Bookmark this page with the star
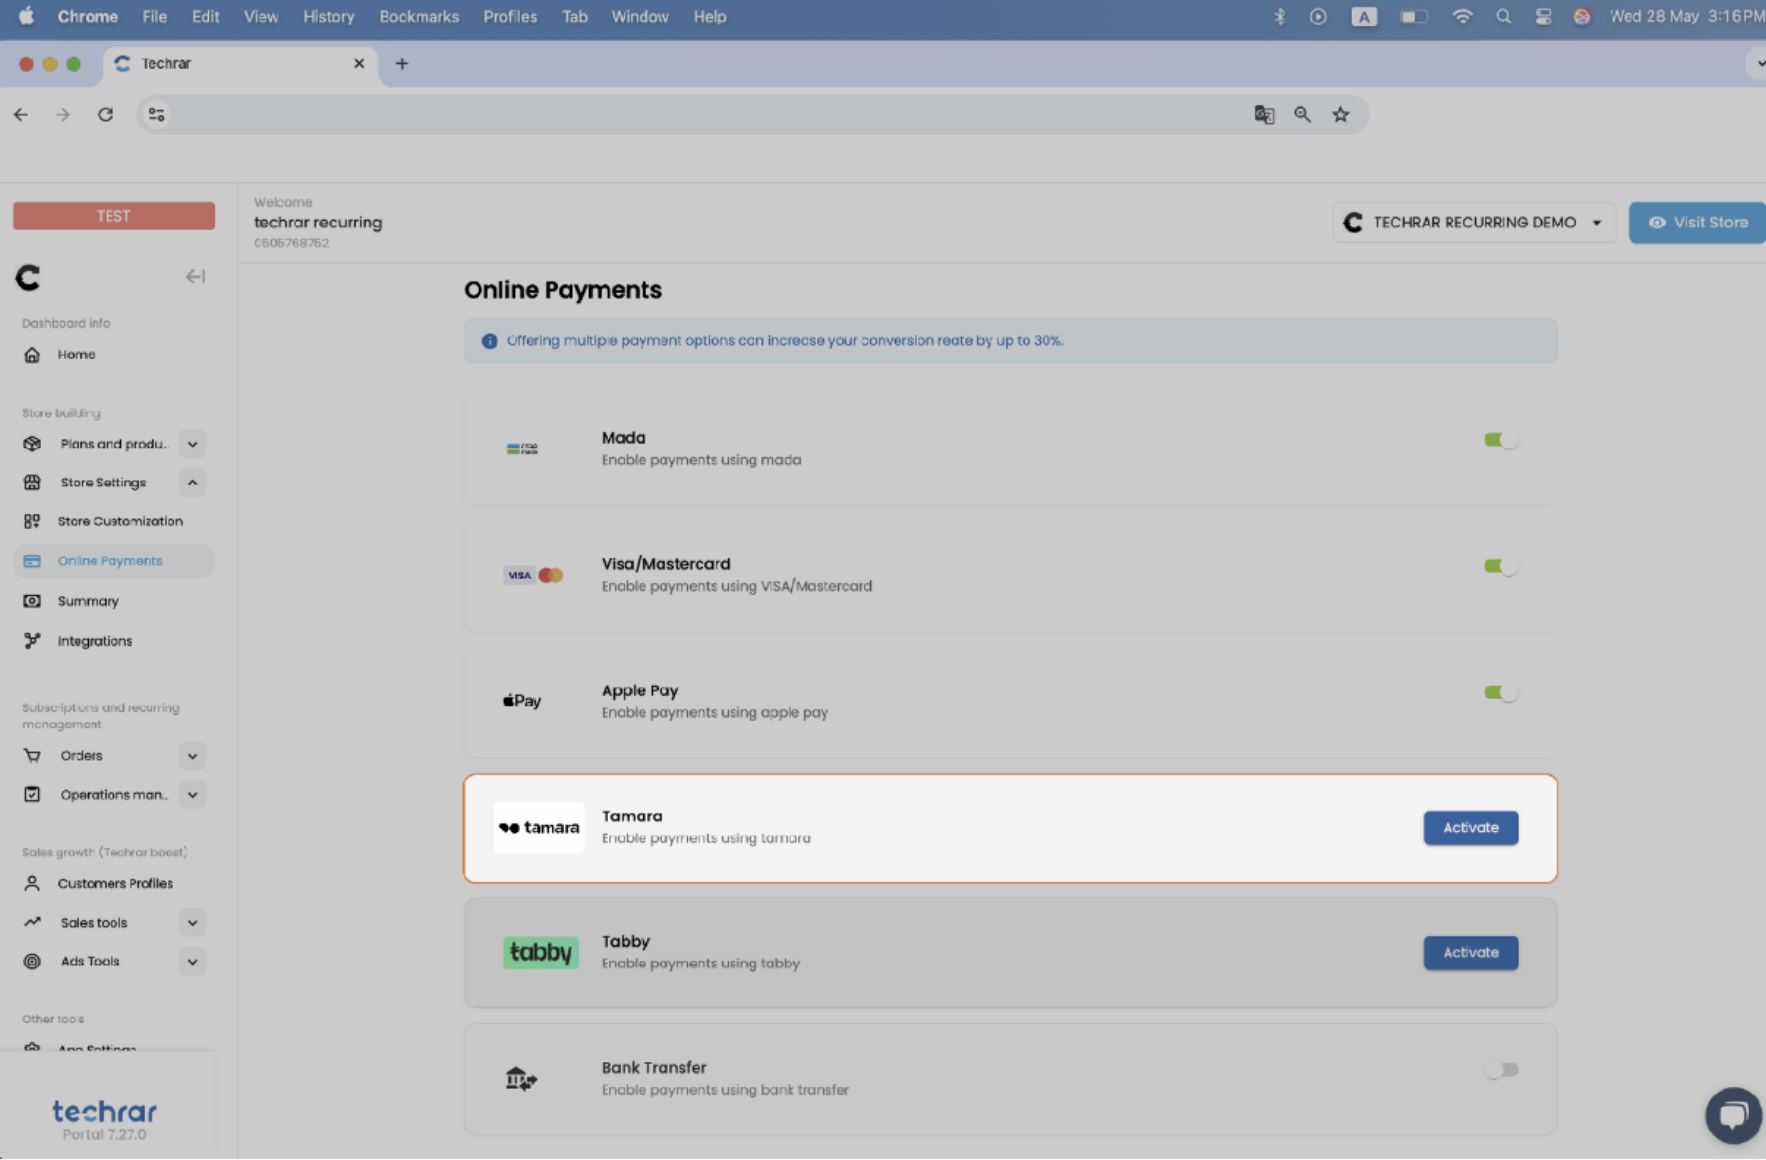Viewport: 1766px width, 1160px height. [x=1341, y=115]
